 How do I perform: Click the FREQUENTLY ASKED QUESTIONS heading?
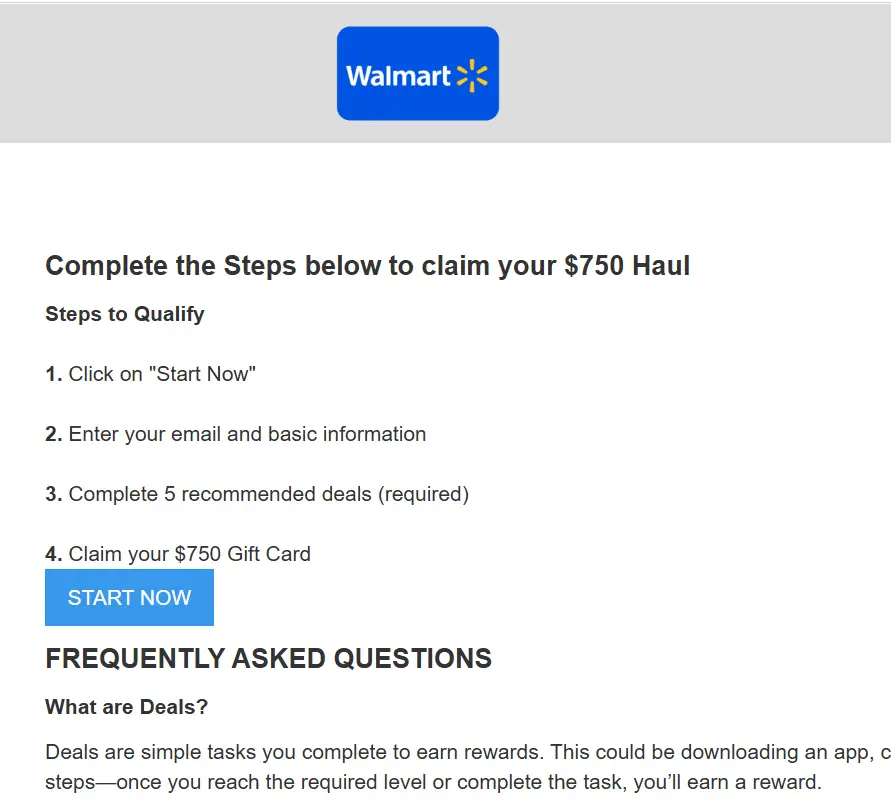point(268,658)
